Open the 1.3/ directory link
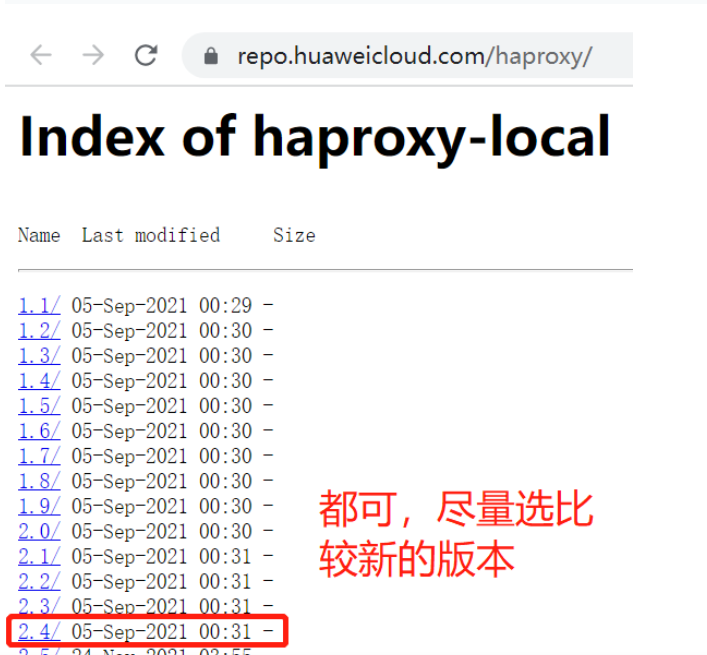The width and height of the screenshot is (707, 655). 39,356
